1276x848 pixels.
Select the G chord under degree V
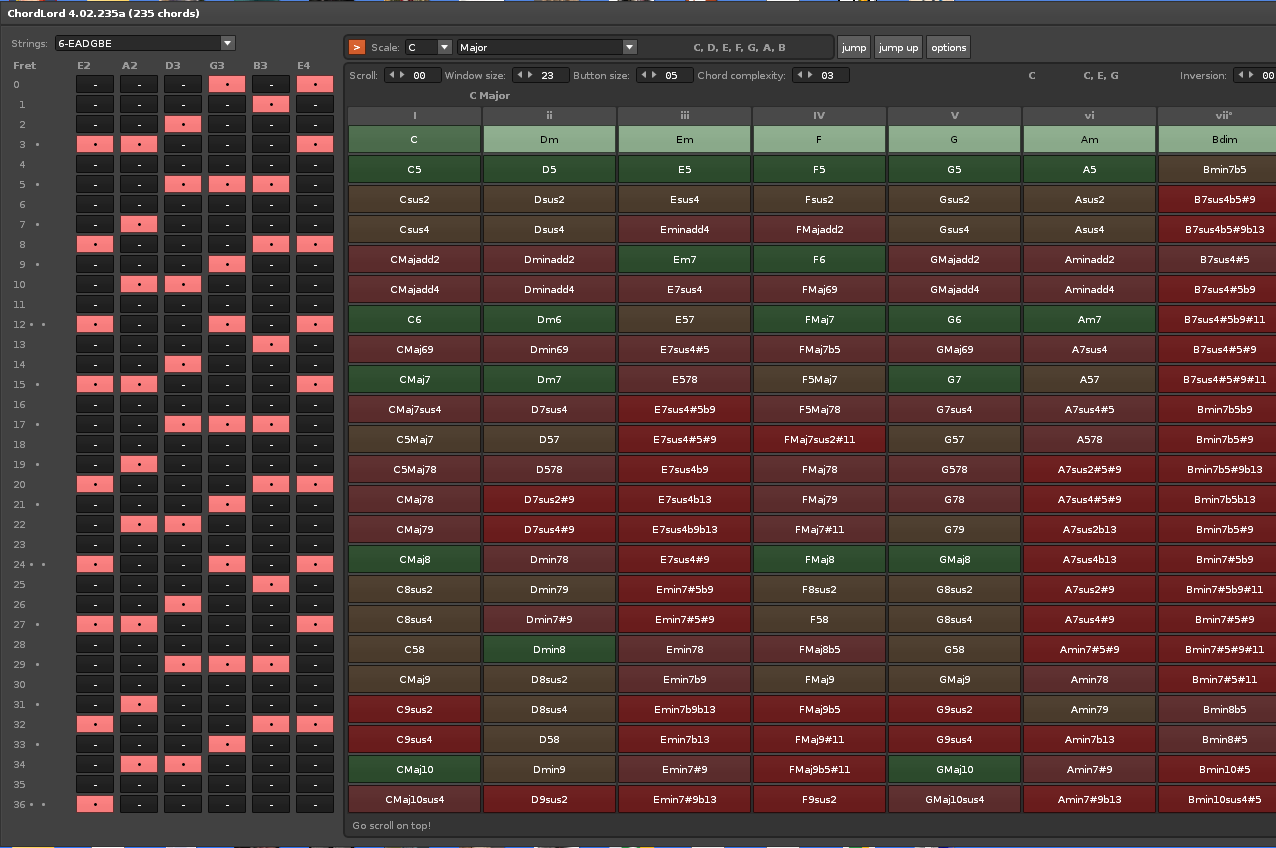pos(954,140)
